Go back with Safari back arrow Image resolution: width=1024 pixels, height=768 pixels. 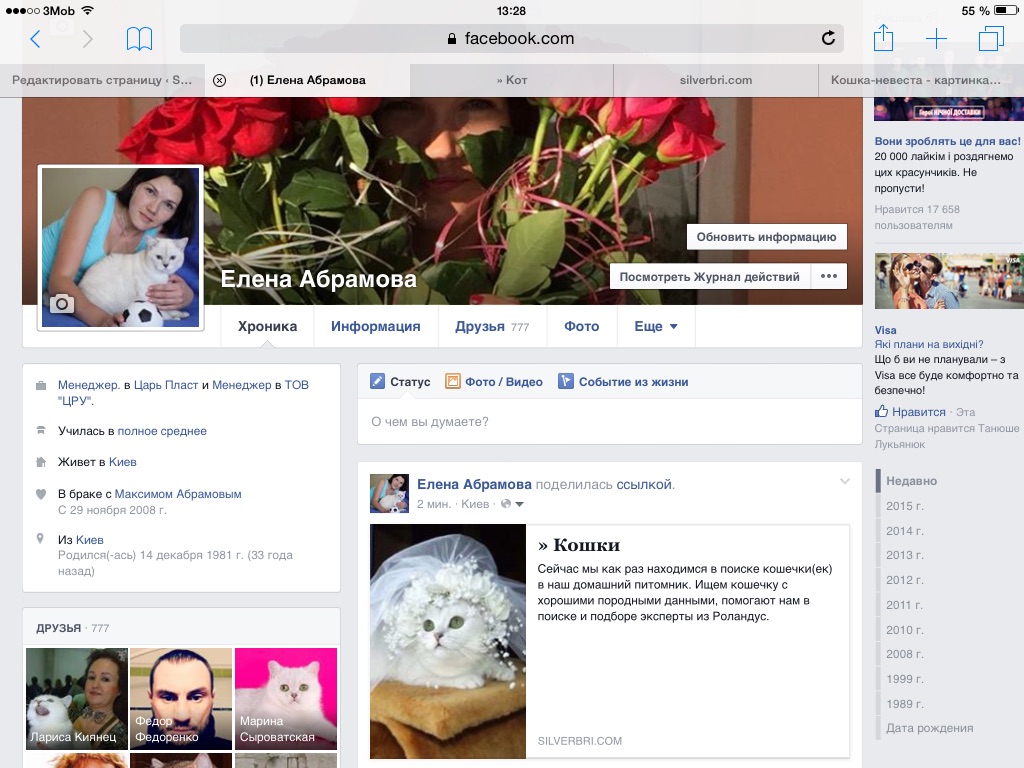[x=35, y=39]
